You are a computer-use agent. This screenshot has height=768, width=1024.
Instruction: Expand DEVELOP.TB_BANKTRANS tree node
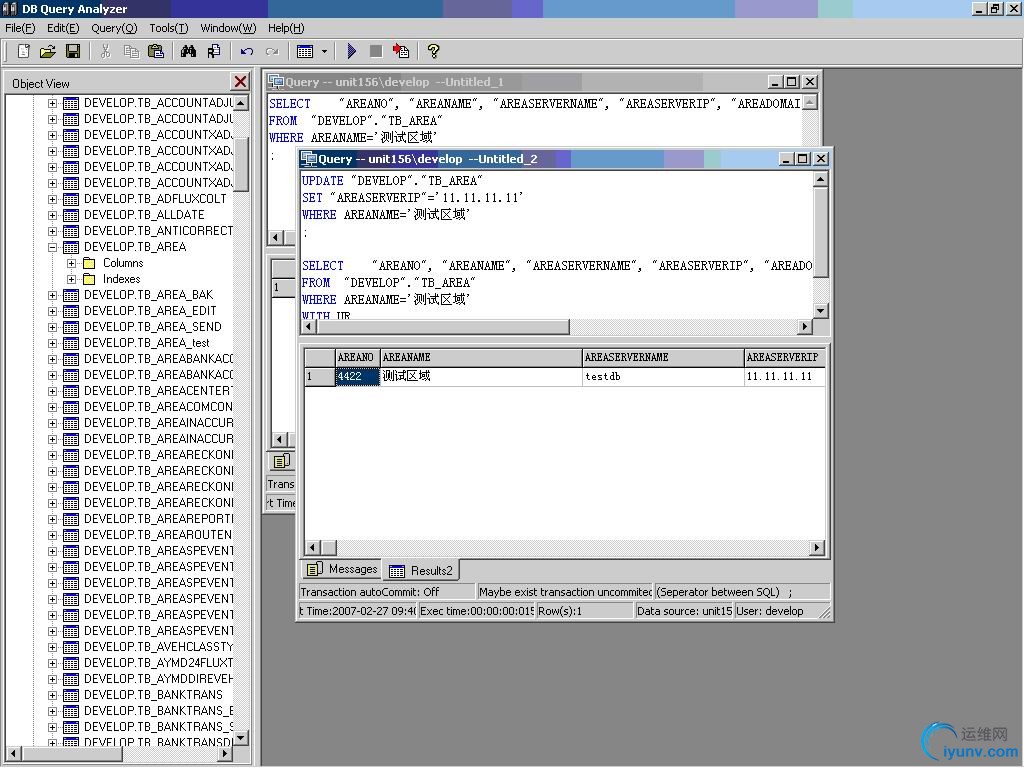[52, 695]
